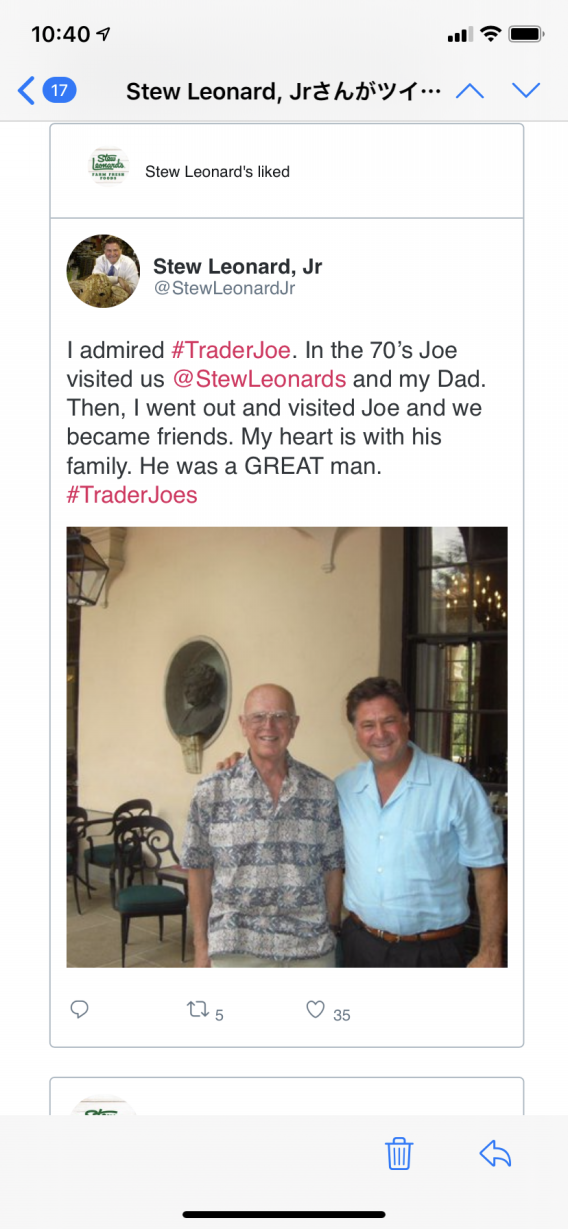The width and height of the screenshot is (568, 1229).
Task: Click the Stew Leonard's logo thumbnail
Action: click(108, 166)
